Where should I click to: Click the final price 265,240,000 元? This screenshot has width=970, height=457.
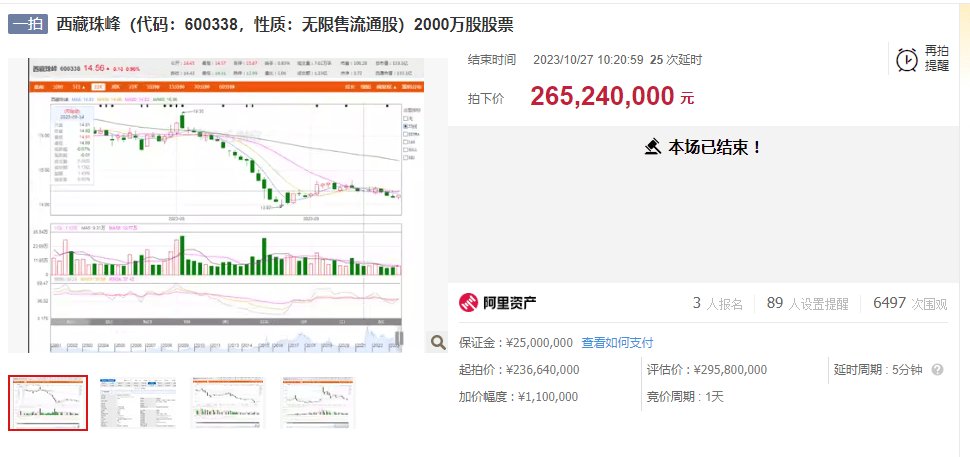click(612, 96)
